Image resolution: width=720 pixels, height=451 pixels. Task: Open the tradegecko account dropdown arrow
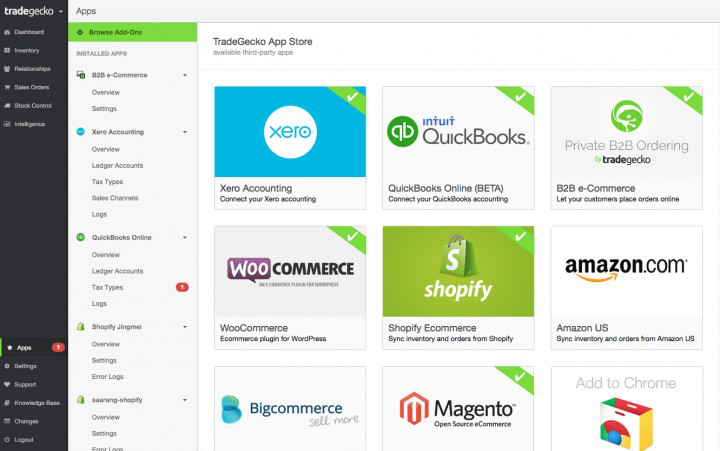click(x=61, y=11)
